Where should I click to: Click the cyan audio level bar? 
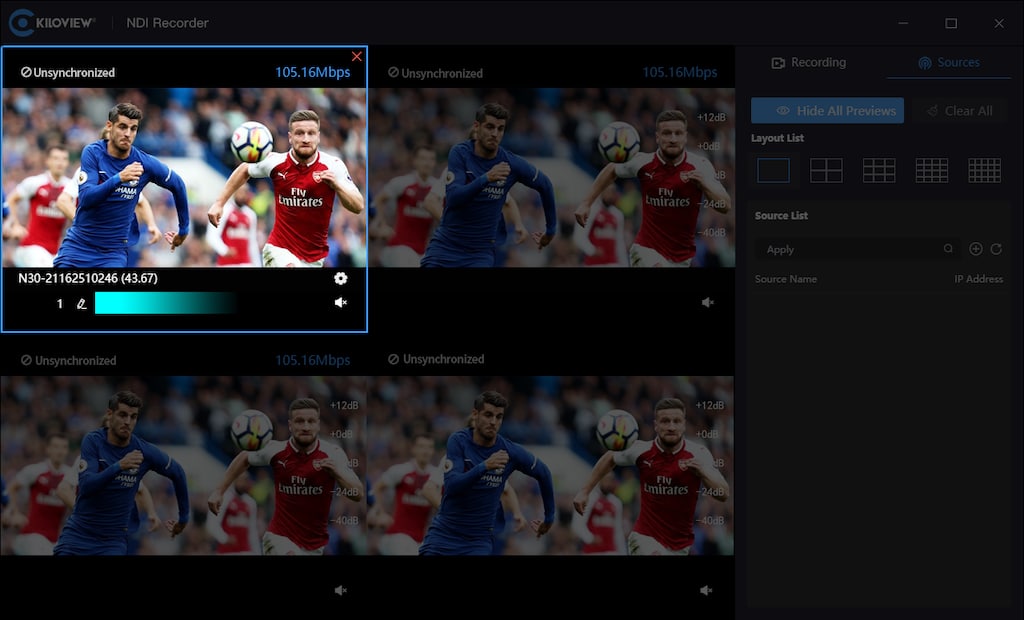click(x=165, y=303)
